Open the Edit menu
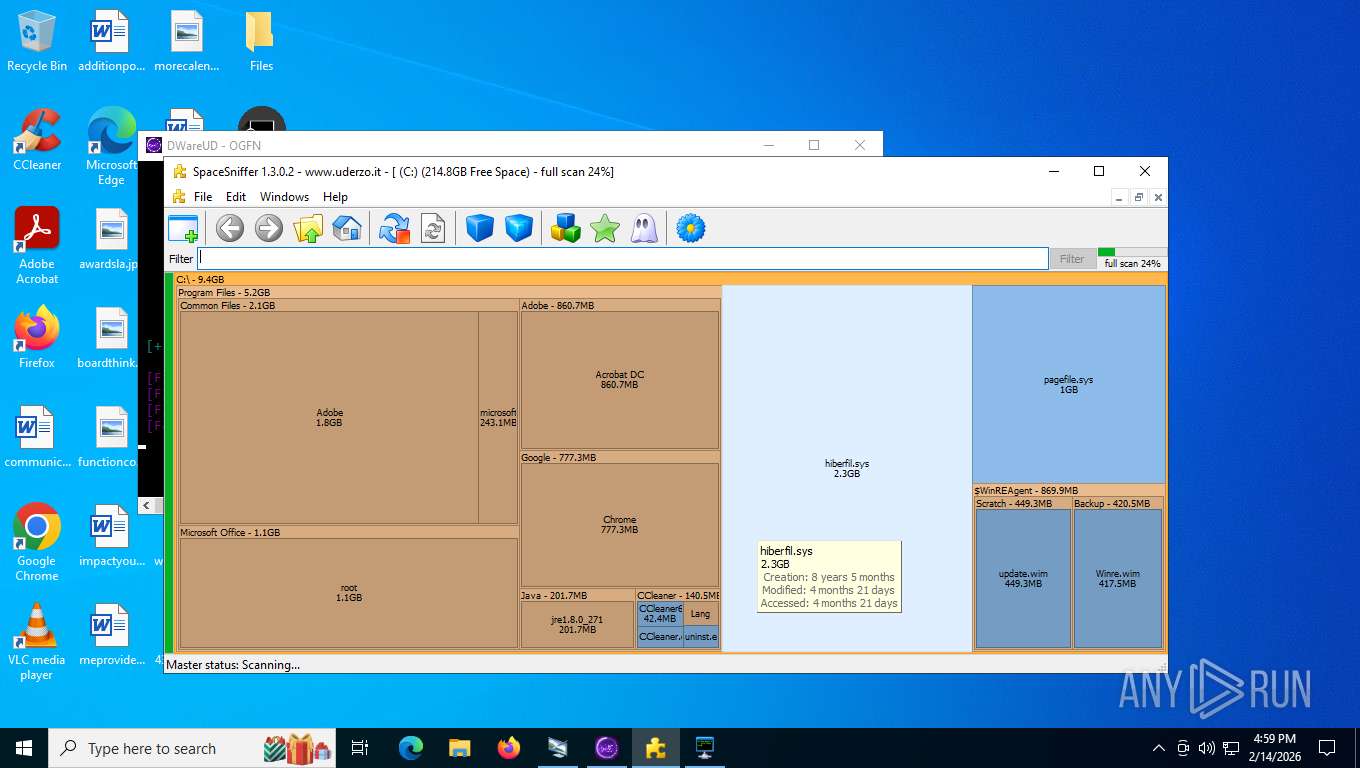 (x=236, y=197)
